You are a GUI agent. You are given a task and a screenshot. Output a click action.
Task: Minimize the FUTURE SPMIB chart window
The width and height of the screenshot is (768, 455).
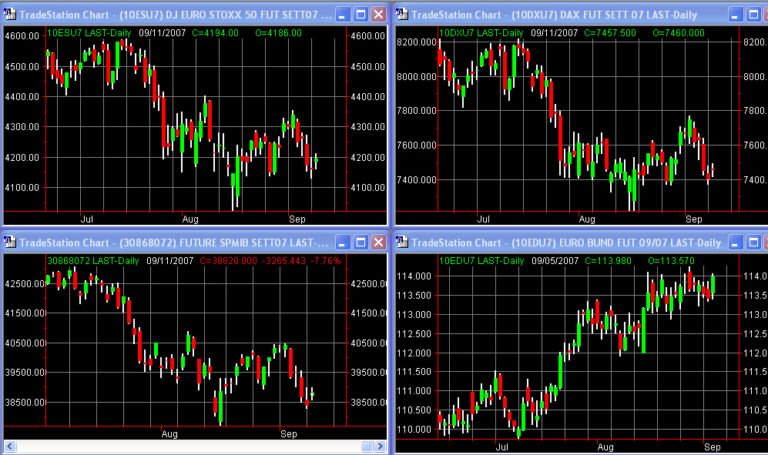pos(343,242)
